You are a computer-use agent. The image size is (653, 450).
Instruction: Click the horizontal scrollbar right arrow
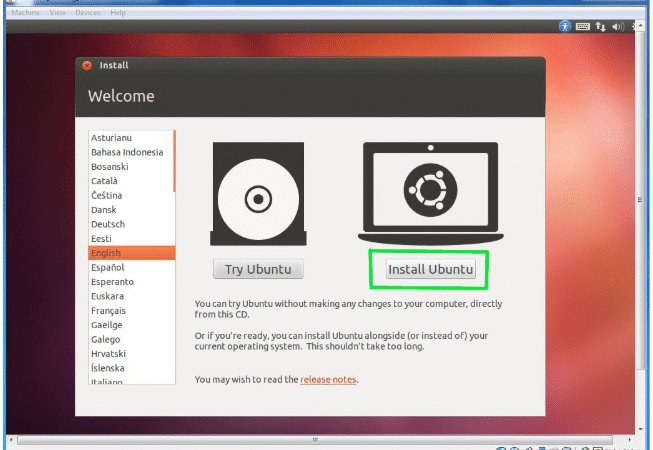click(x=629, y=440)
